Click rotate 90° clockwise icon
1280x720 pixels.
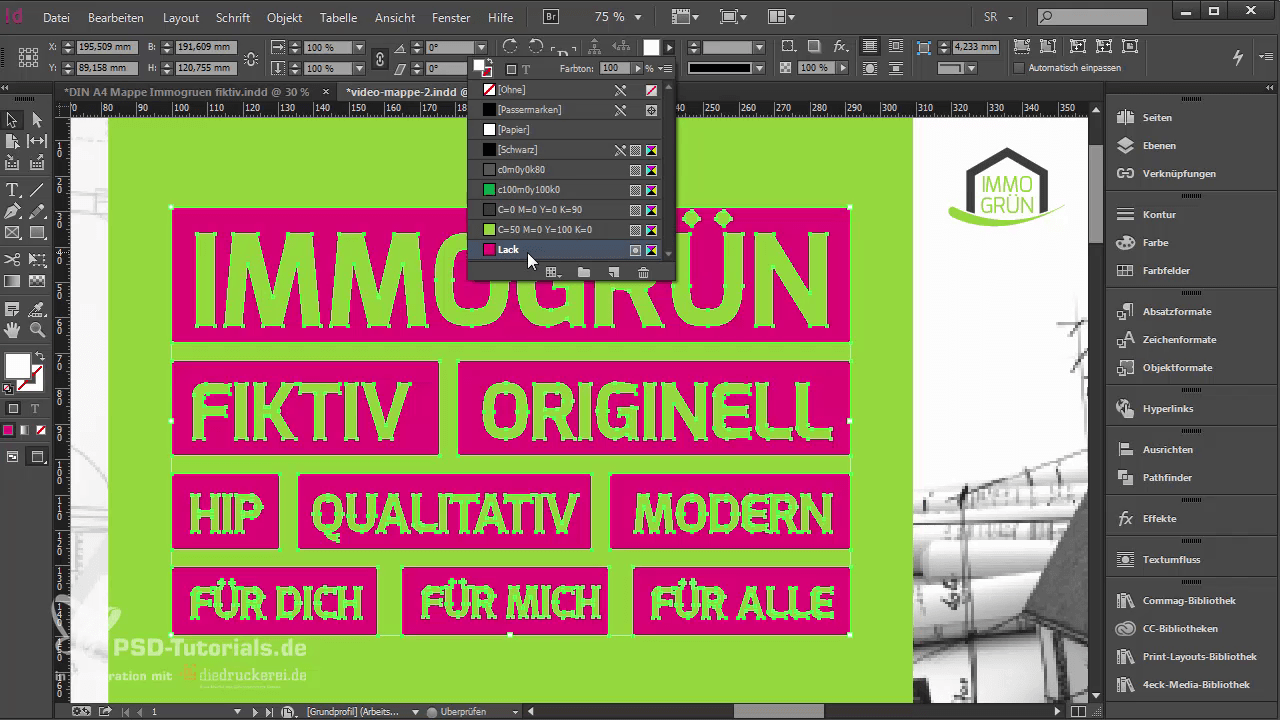pyautogui.click(x=510, y=46)
